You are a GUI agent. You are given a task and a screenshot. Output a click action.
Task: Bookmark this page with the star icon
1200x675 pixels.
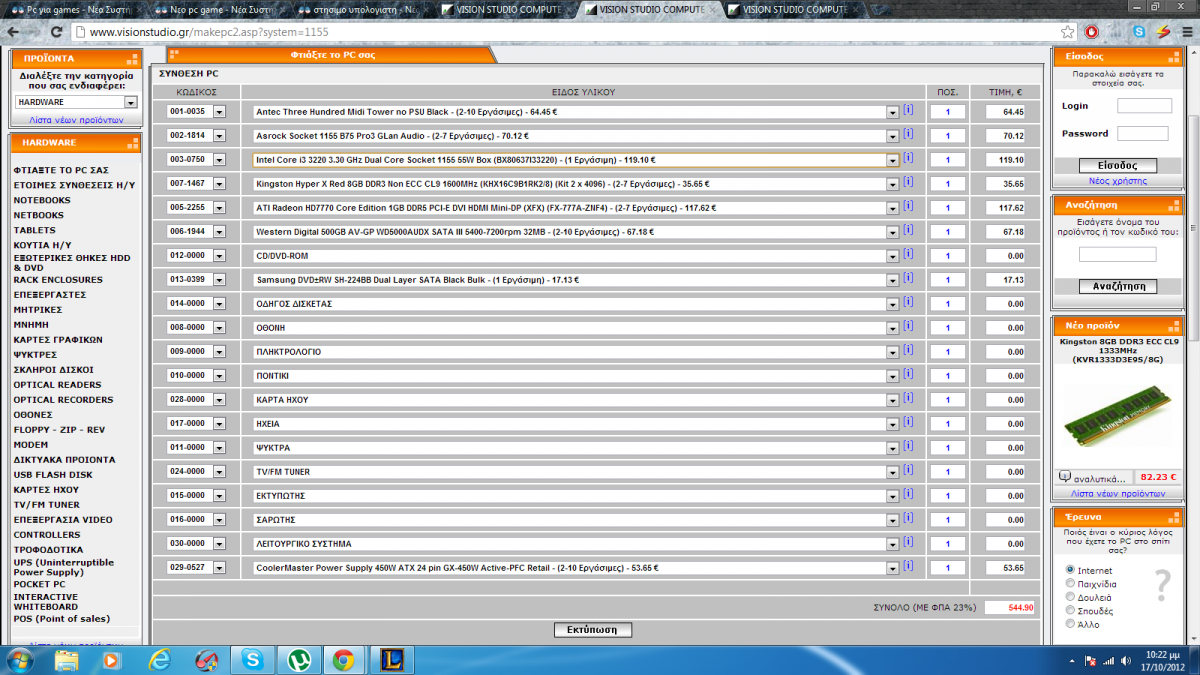point(1069,32)
